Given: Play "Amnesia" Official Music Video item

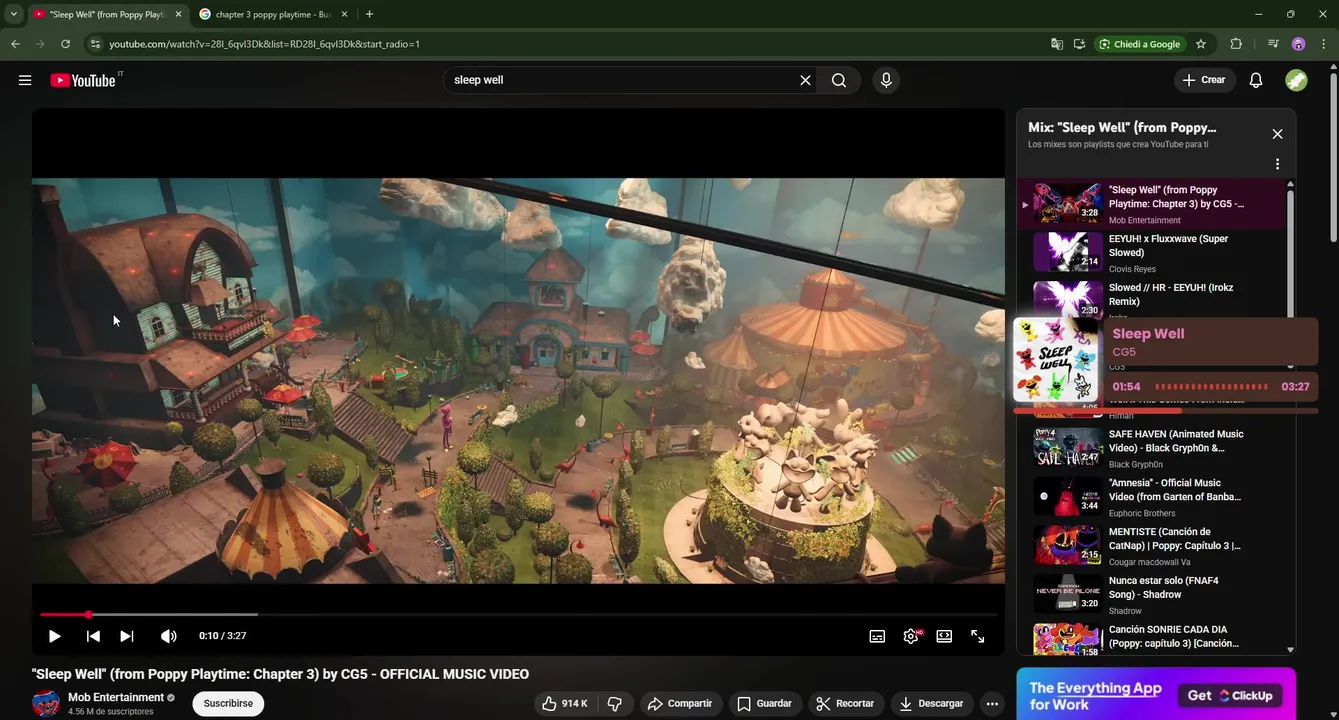Looking at the screenshot, I should 1152,498.
